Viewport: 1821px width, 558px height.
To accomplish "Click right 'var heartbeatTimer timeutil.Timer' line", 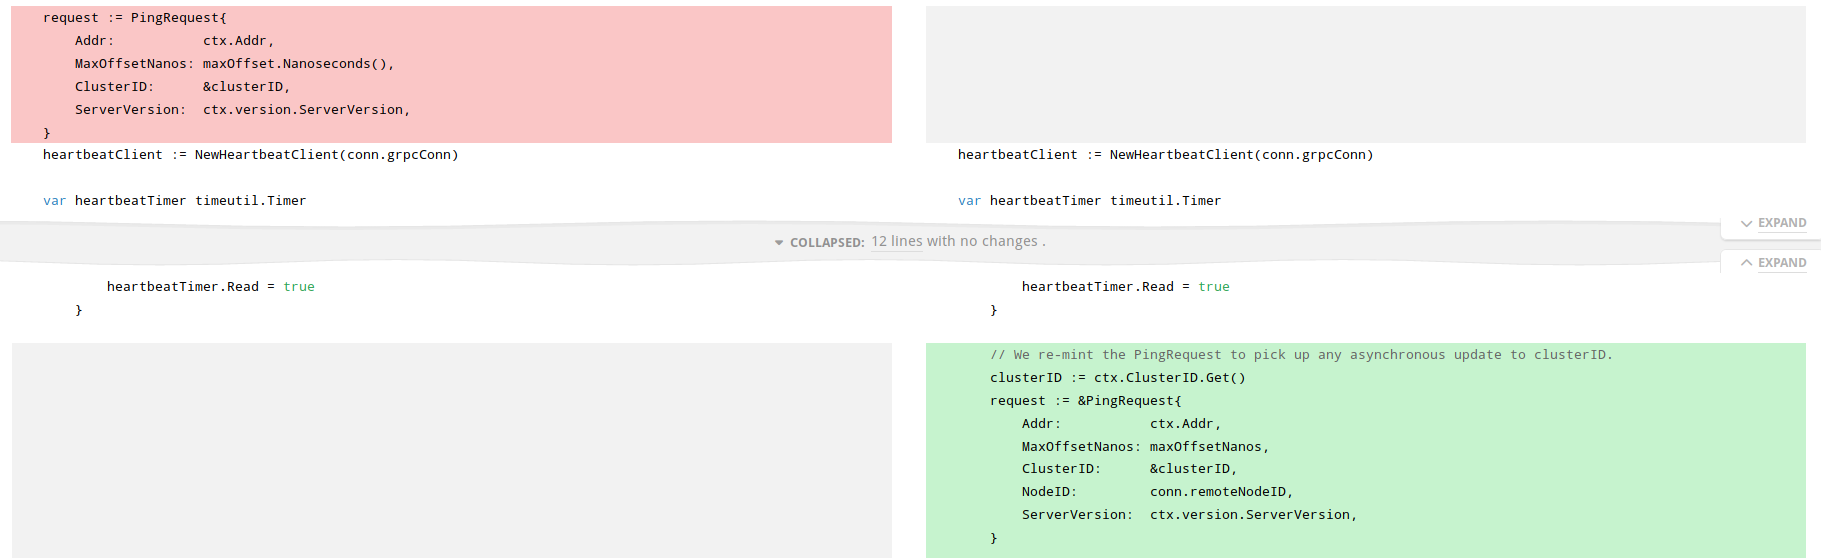I will [1089, 201].
